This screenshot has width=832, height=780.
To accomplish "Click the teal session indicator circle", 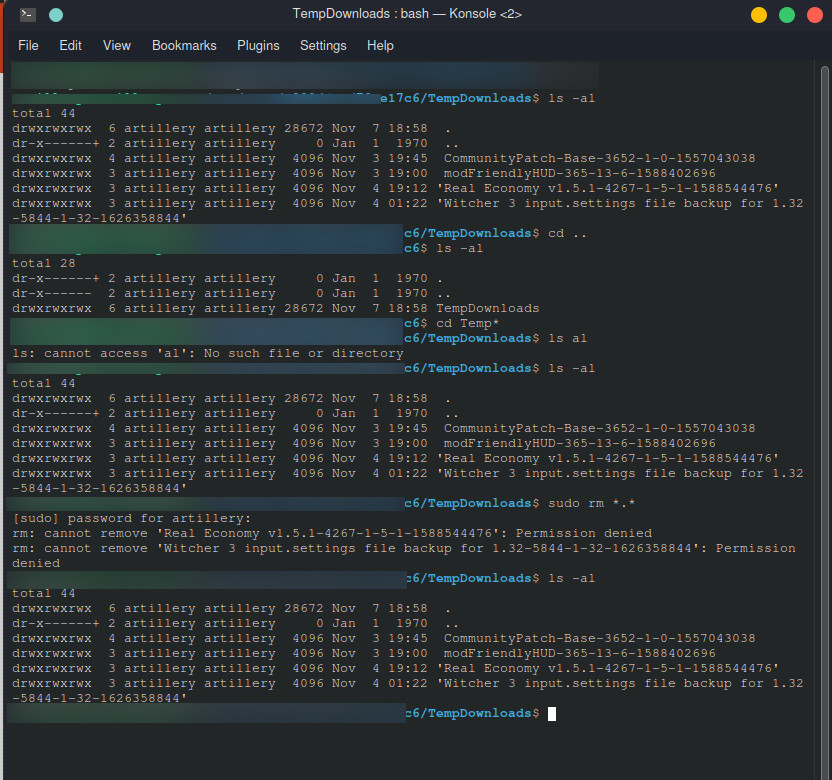I will pos(55,13).
